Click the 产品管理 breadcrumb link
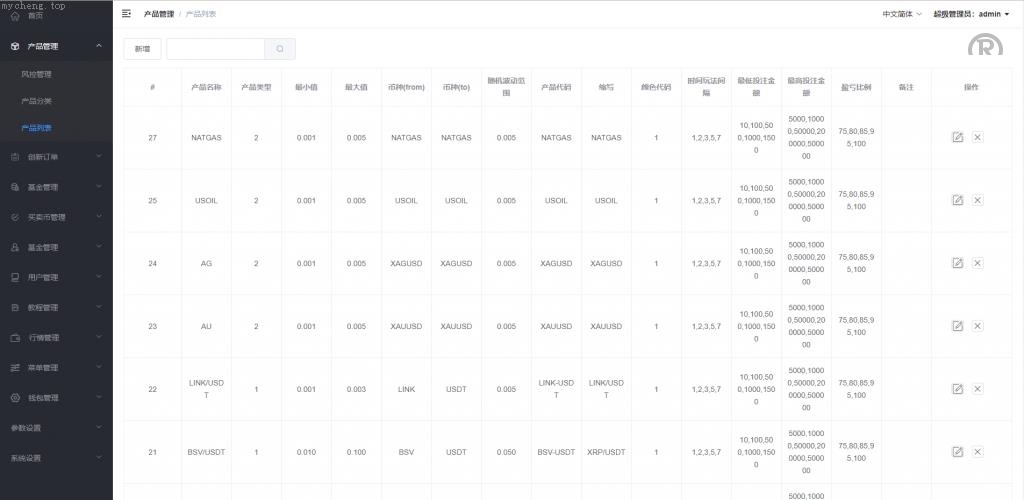The height and width of the screenshot is (500, 1024). 158,14
